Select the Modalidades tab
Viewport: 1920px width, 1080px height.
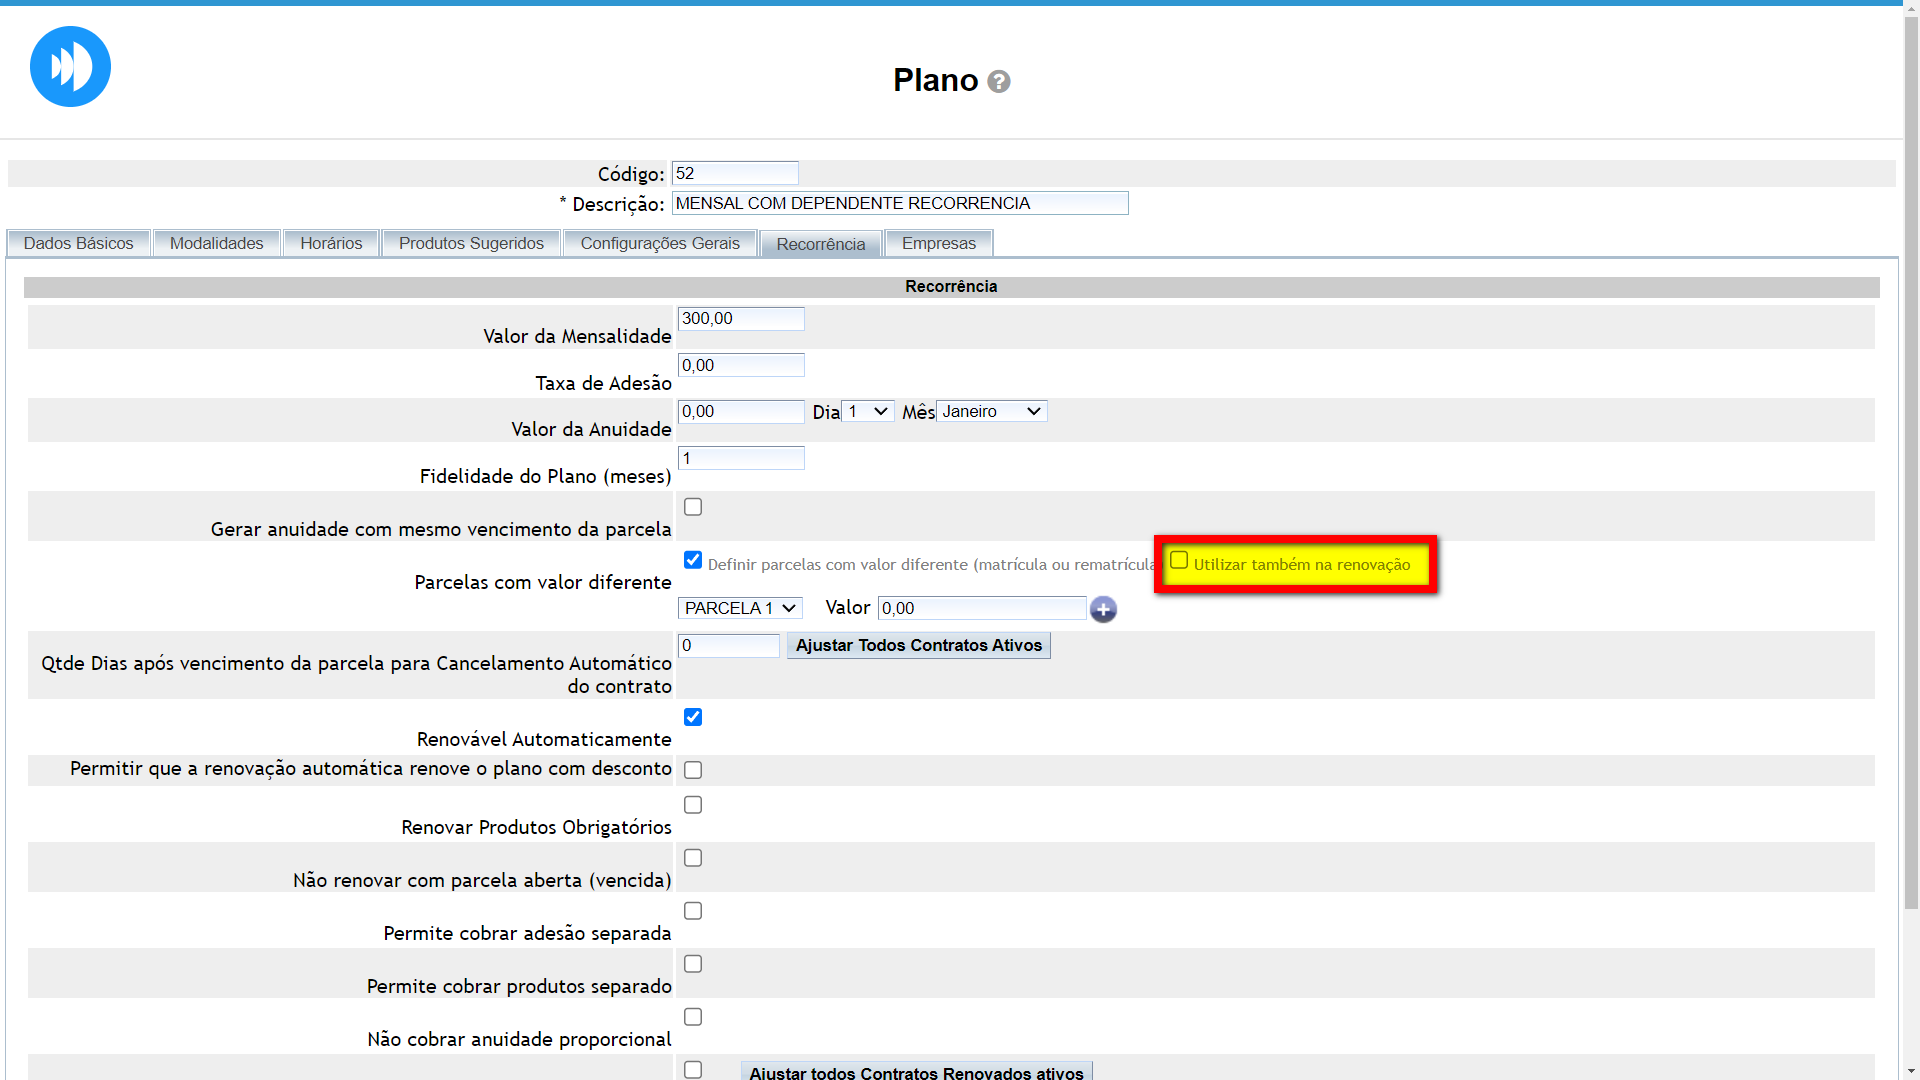point(216,243)
